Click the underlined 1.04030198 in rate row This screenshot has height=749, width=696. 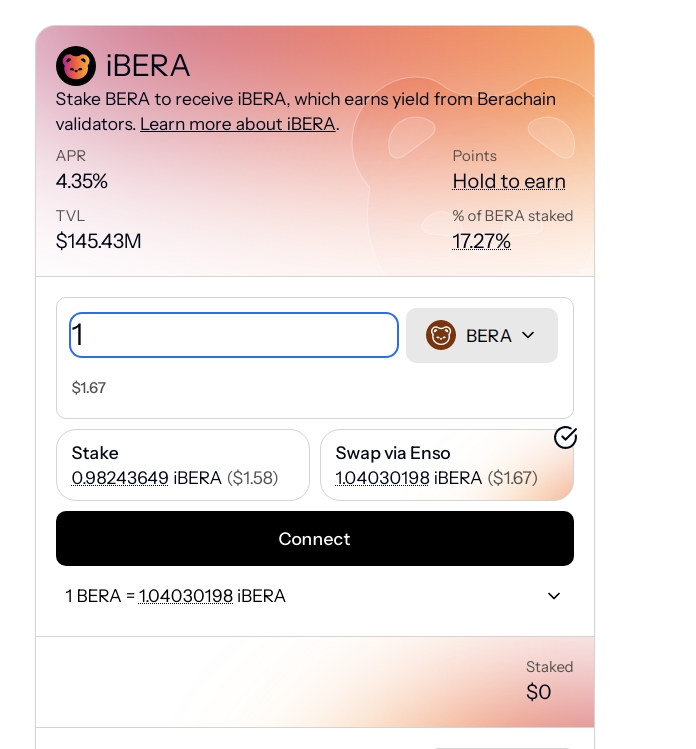tap(186, 596)
